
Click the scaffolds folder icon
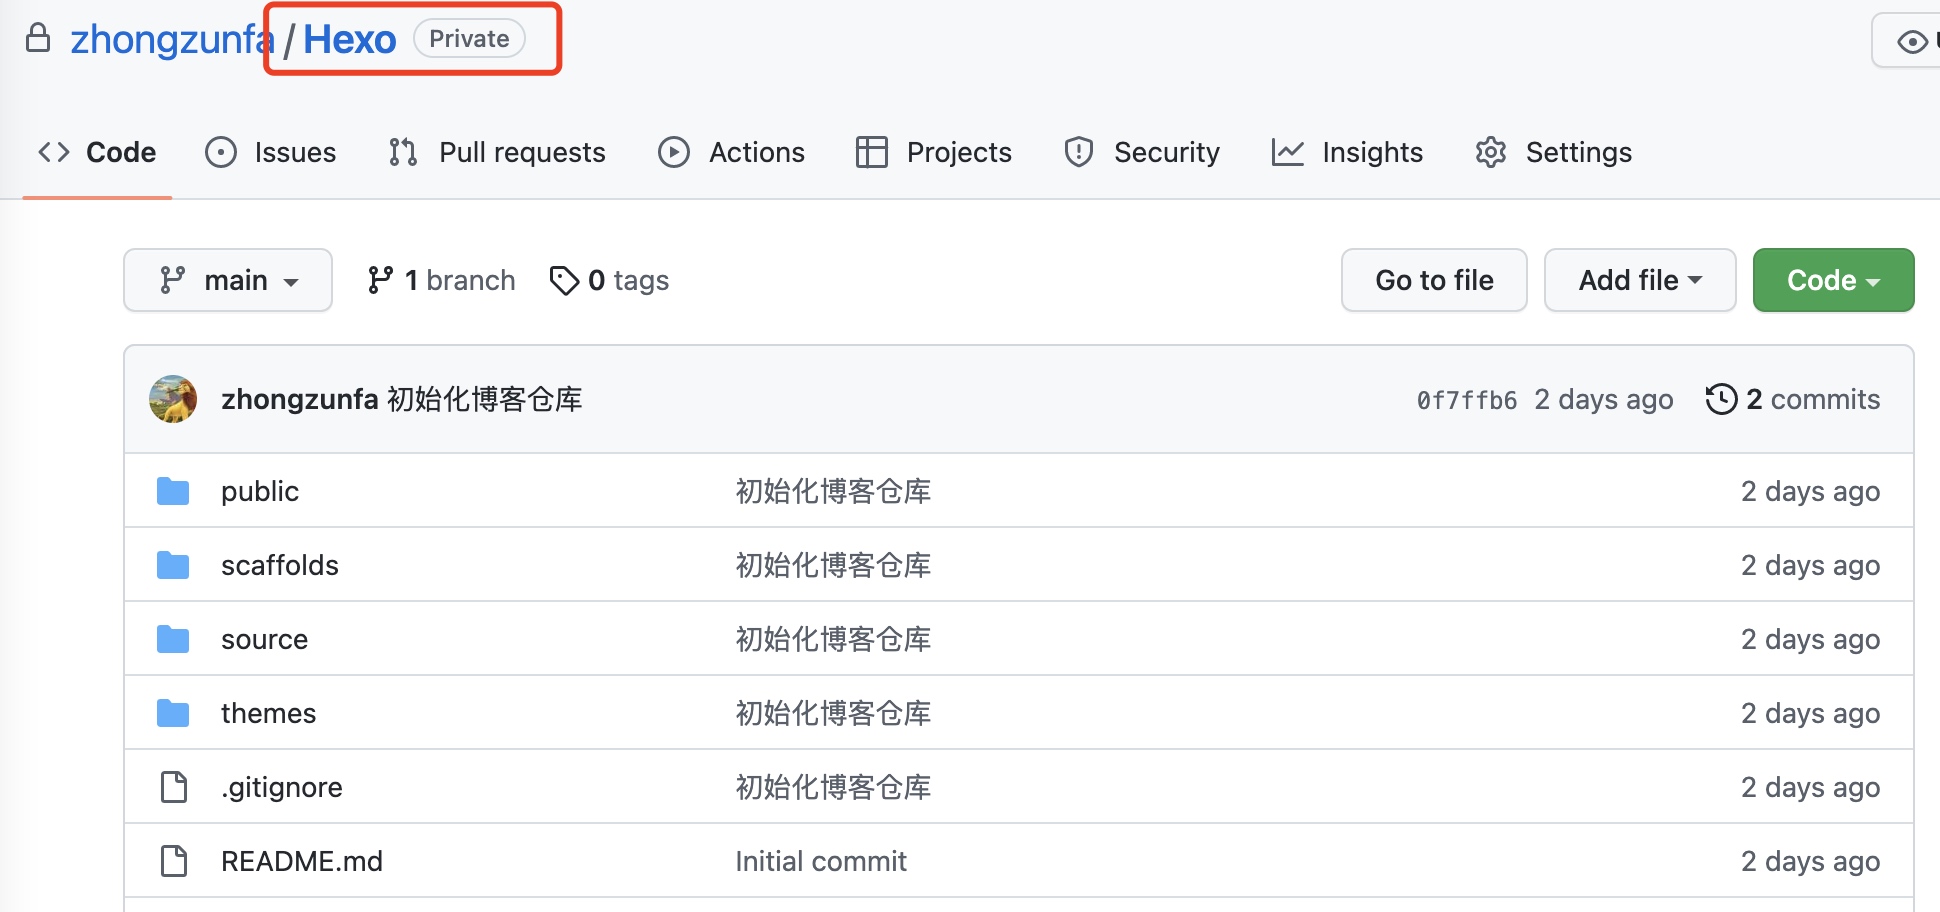point(173,565)
